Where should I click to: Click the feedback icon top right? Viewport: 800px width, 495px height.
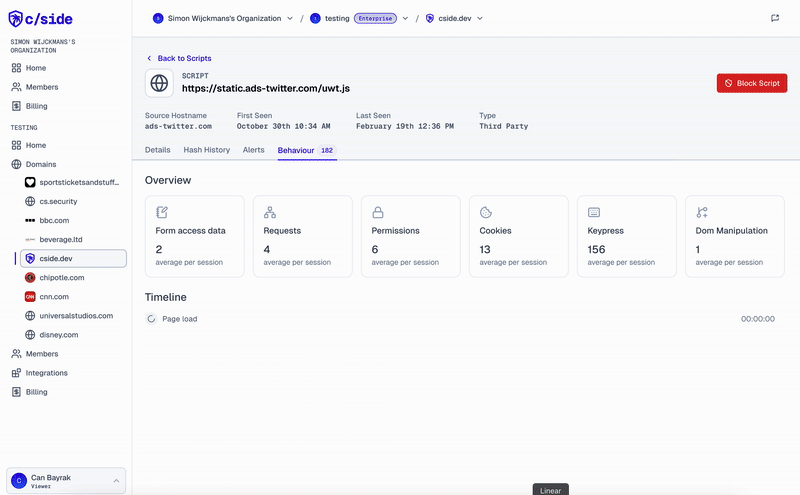pyautogui.click(x=775, y=18)
